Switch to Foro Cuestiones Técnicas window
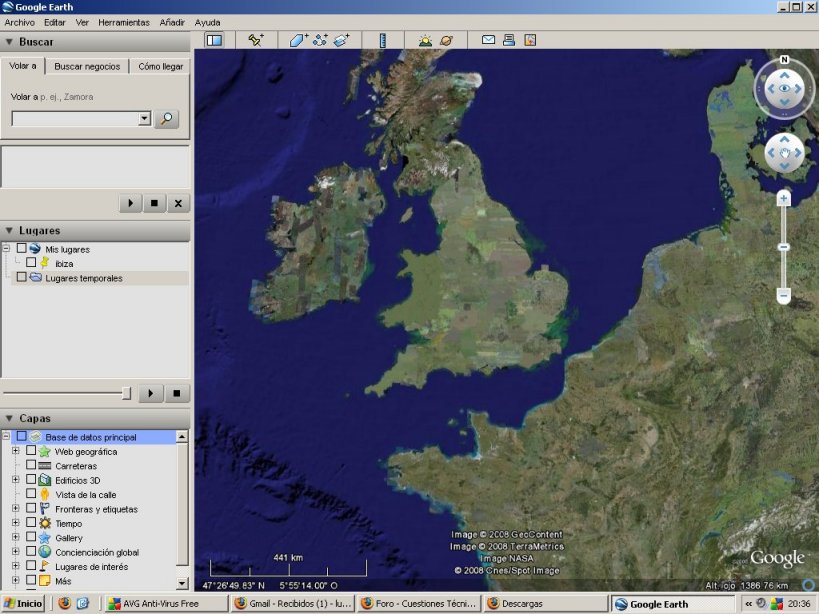The height and width of the screenshot is (614, 819). coord(419,604)
